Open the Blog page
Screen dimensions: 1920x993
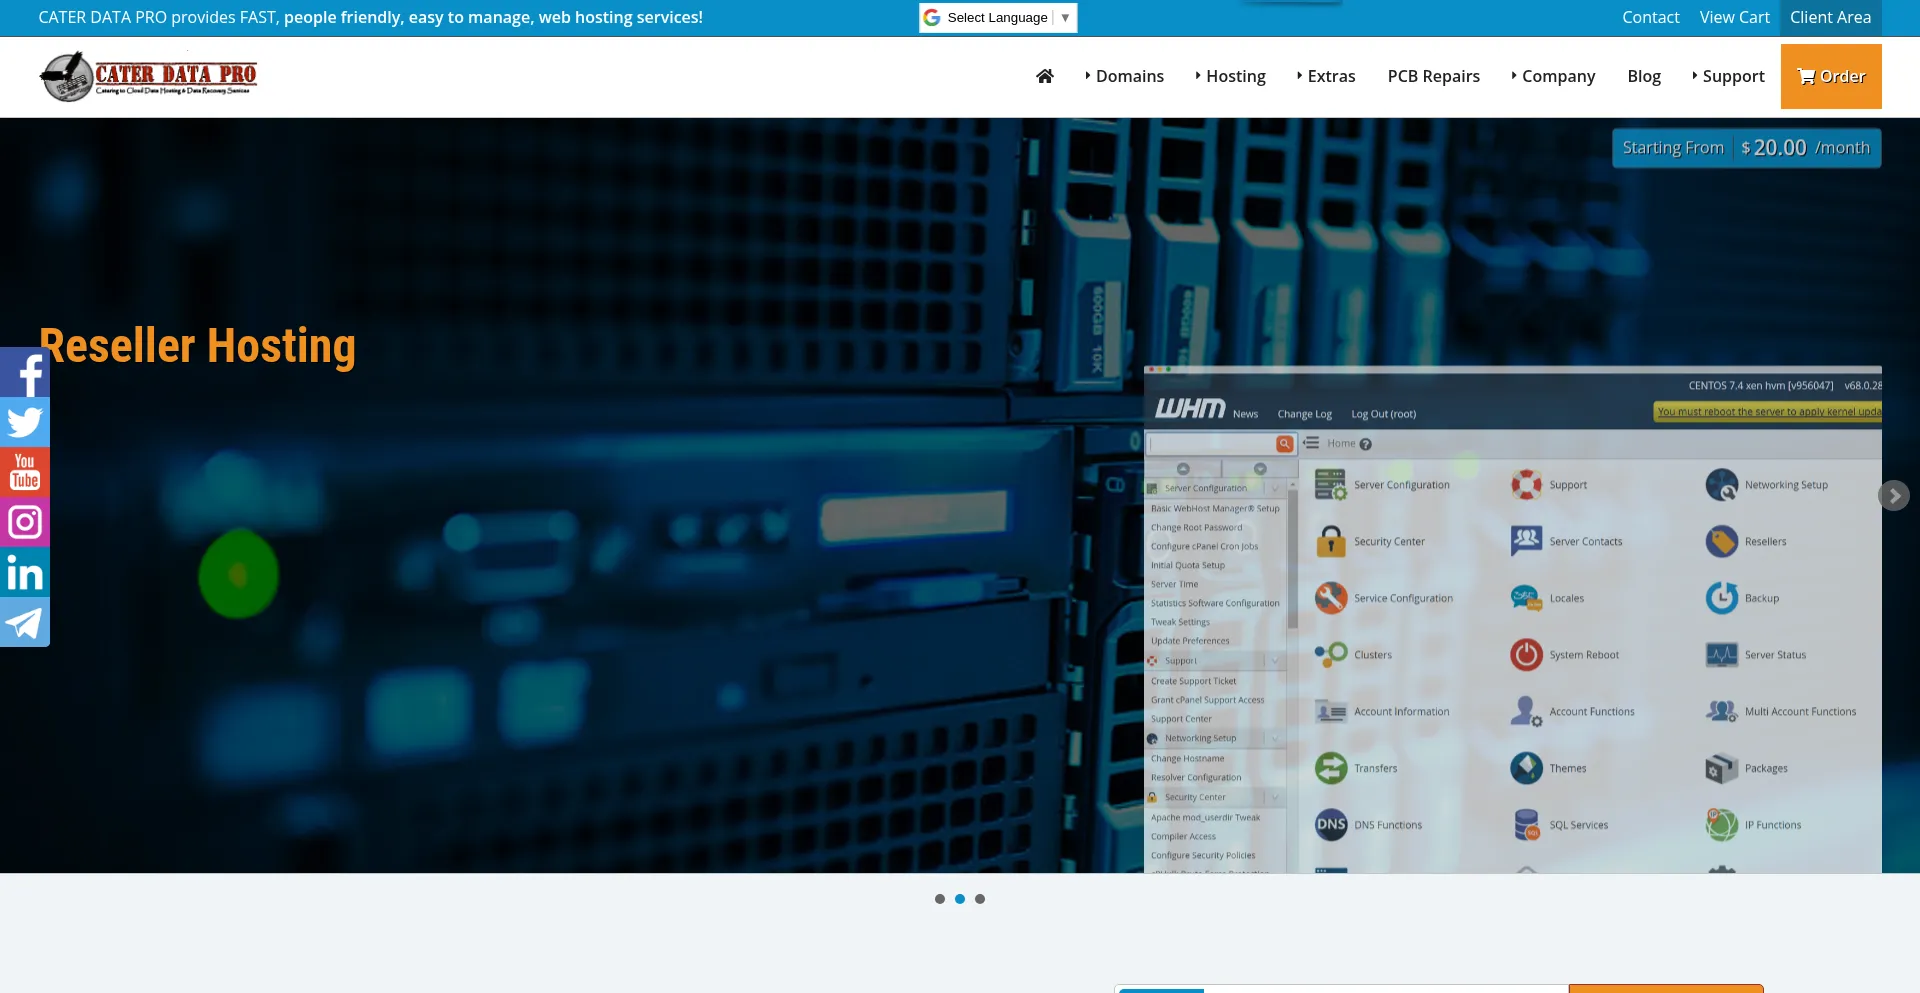[1644, 76]
